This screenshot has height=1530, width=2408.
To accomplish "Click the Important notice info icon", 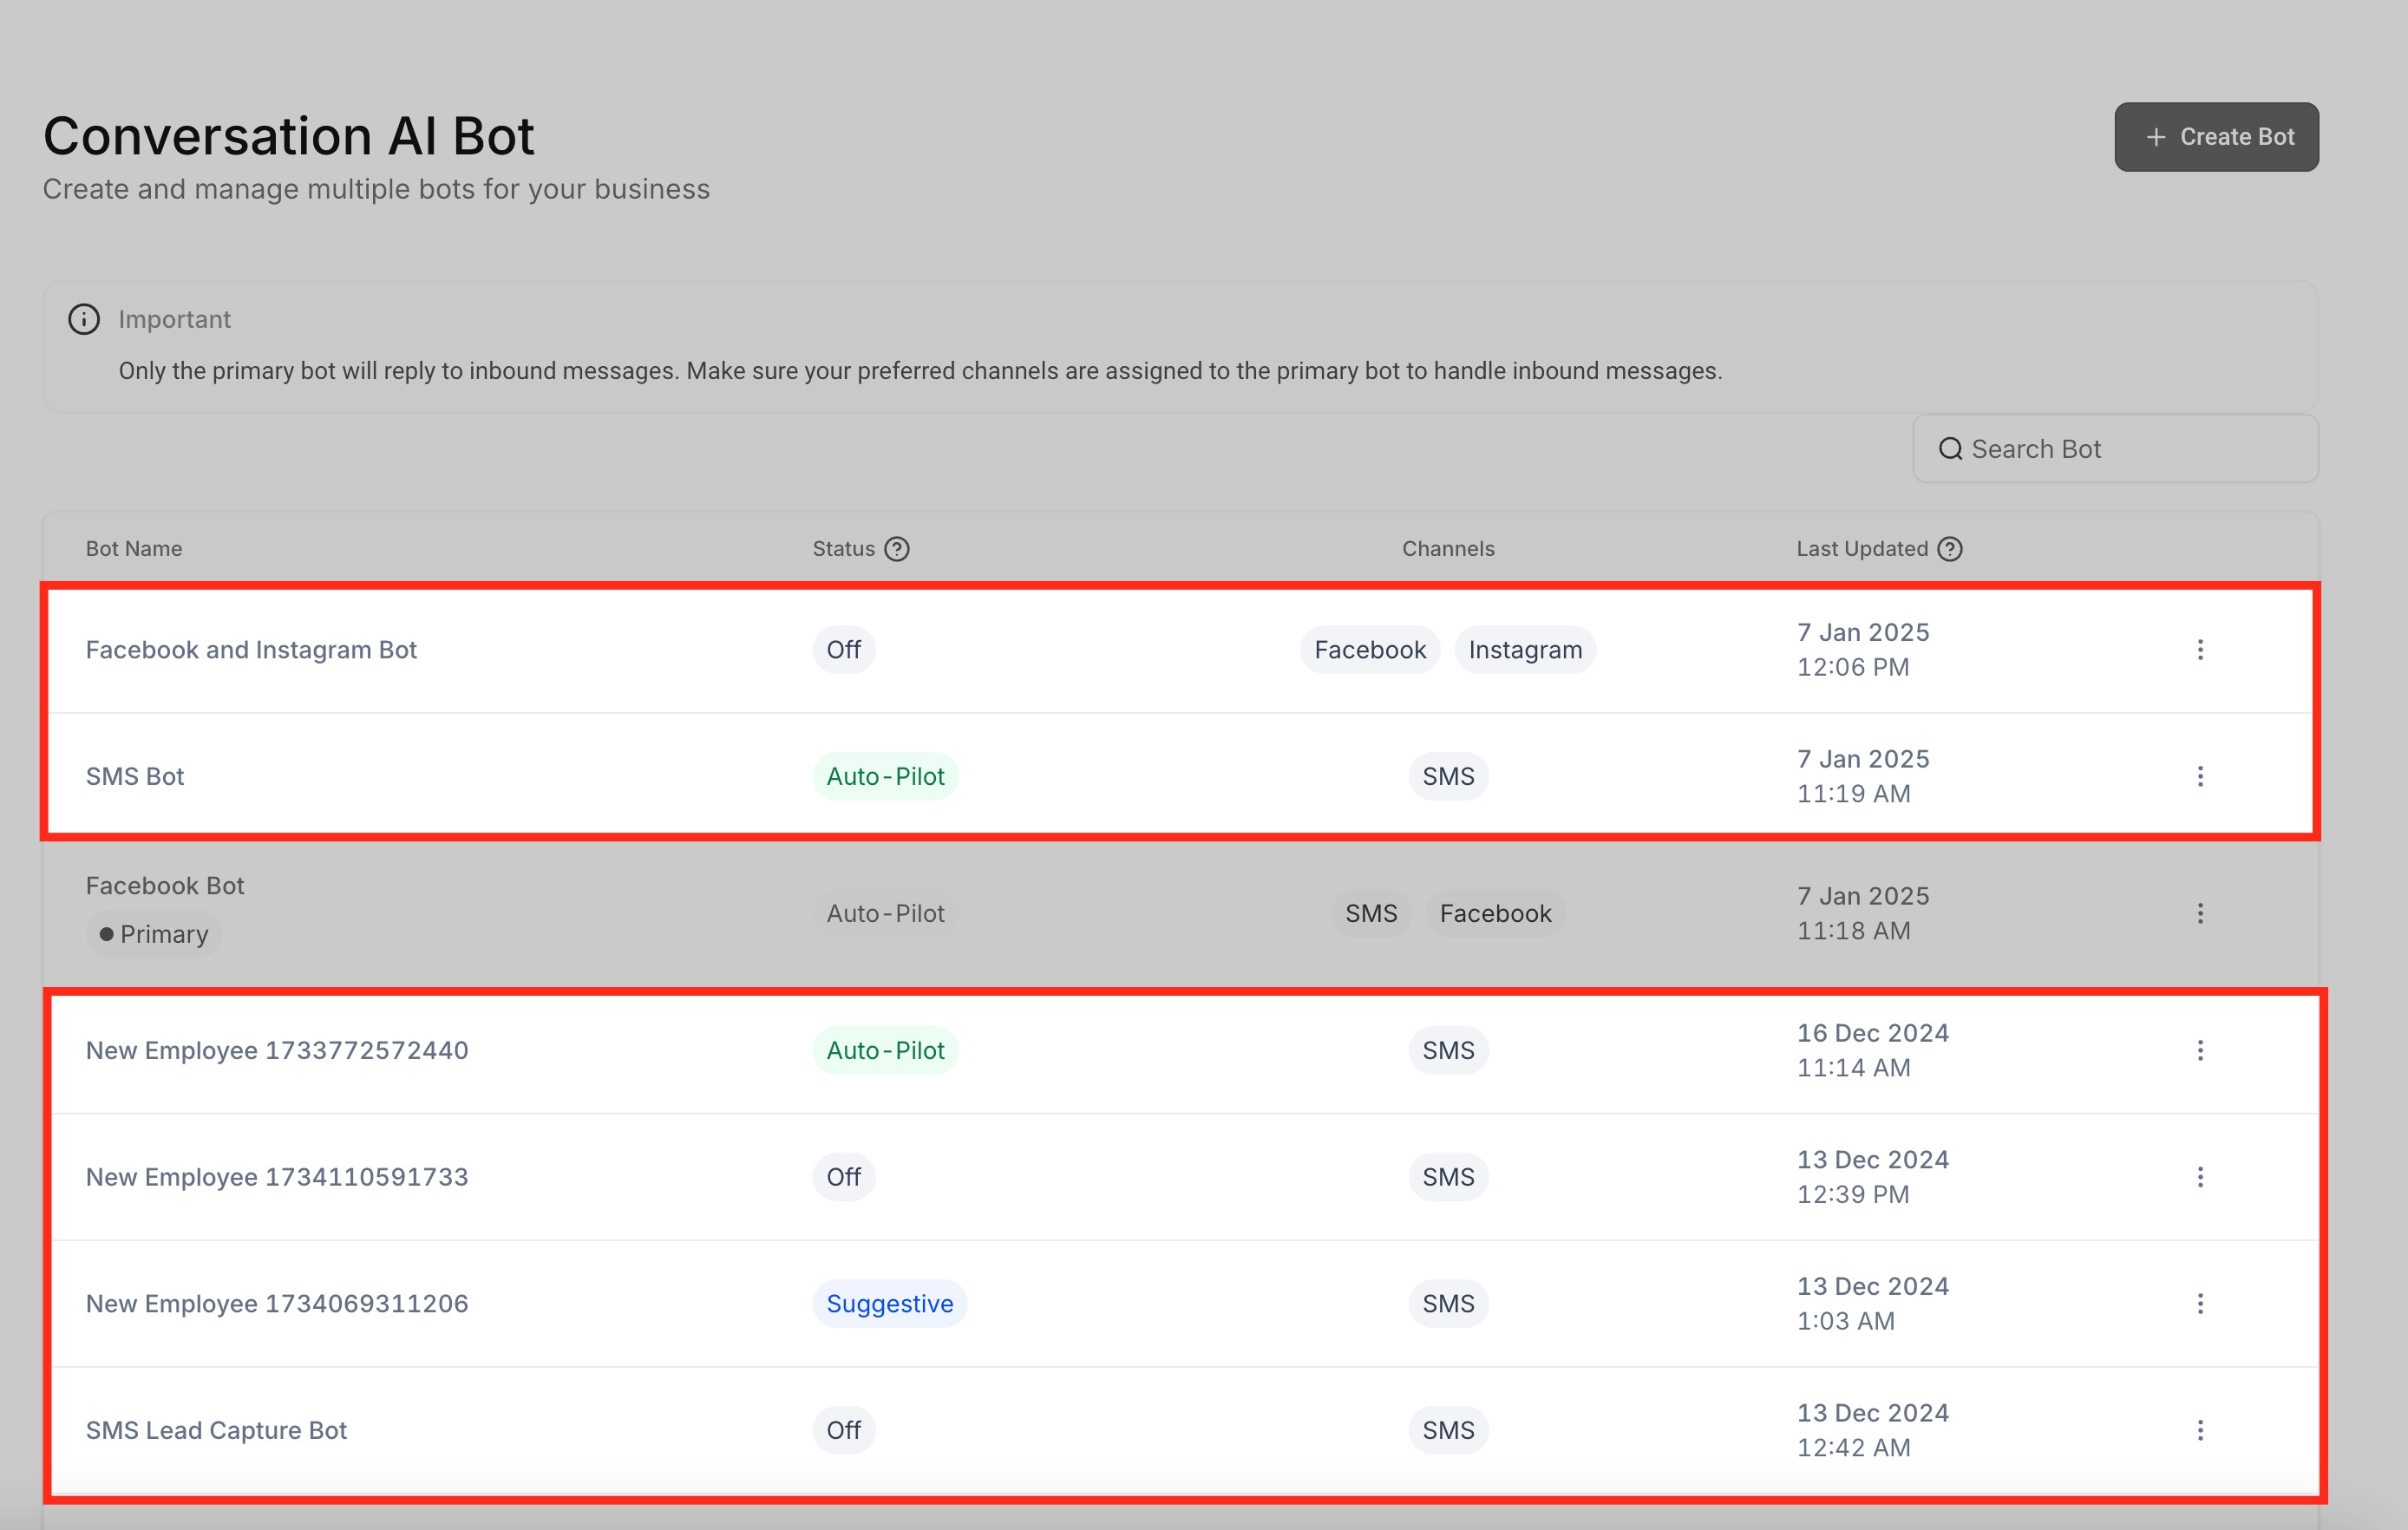I will (x=84, y=319).
